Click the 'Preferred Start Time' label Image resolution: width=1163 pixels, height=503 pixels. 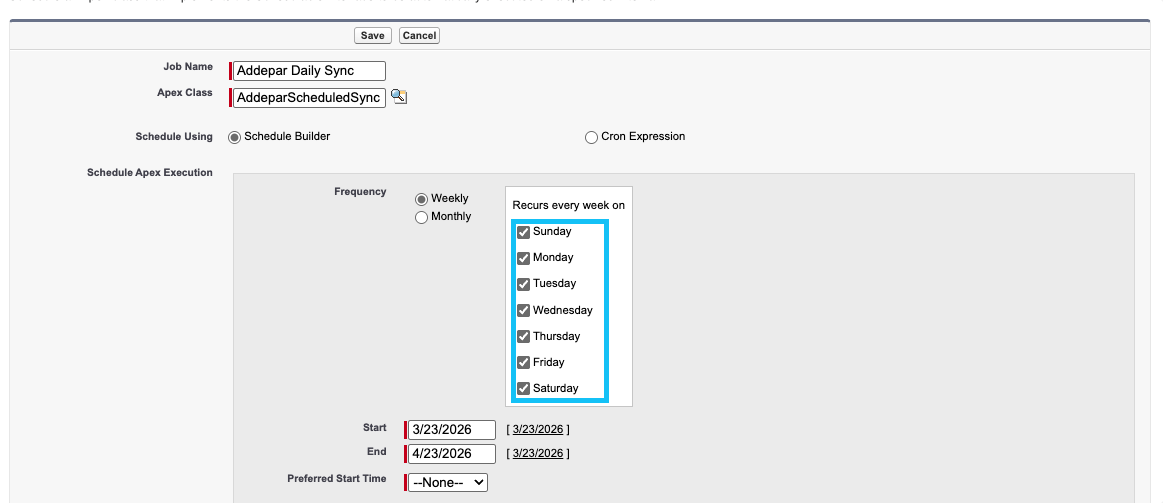point(337,479)
